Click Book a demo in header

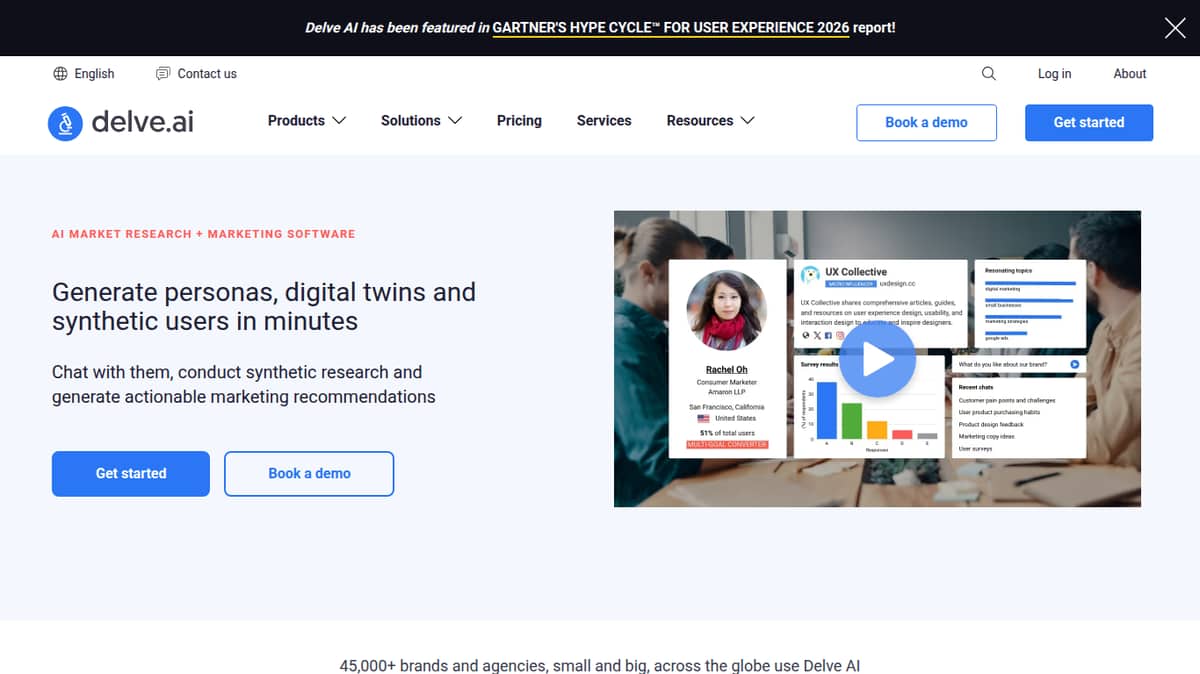coord(926,122)
